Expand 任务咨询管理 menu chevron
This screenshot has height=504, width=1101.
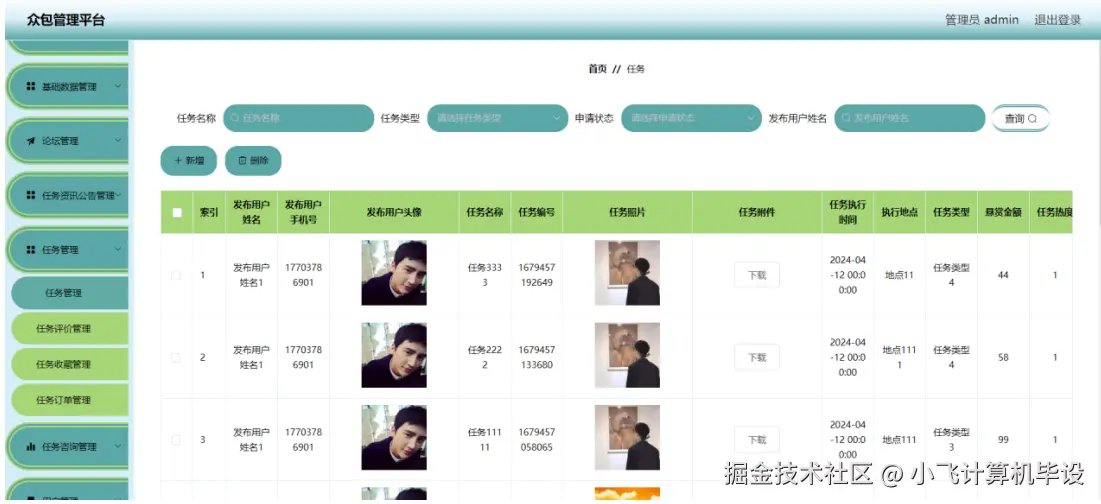[117, 446]
